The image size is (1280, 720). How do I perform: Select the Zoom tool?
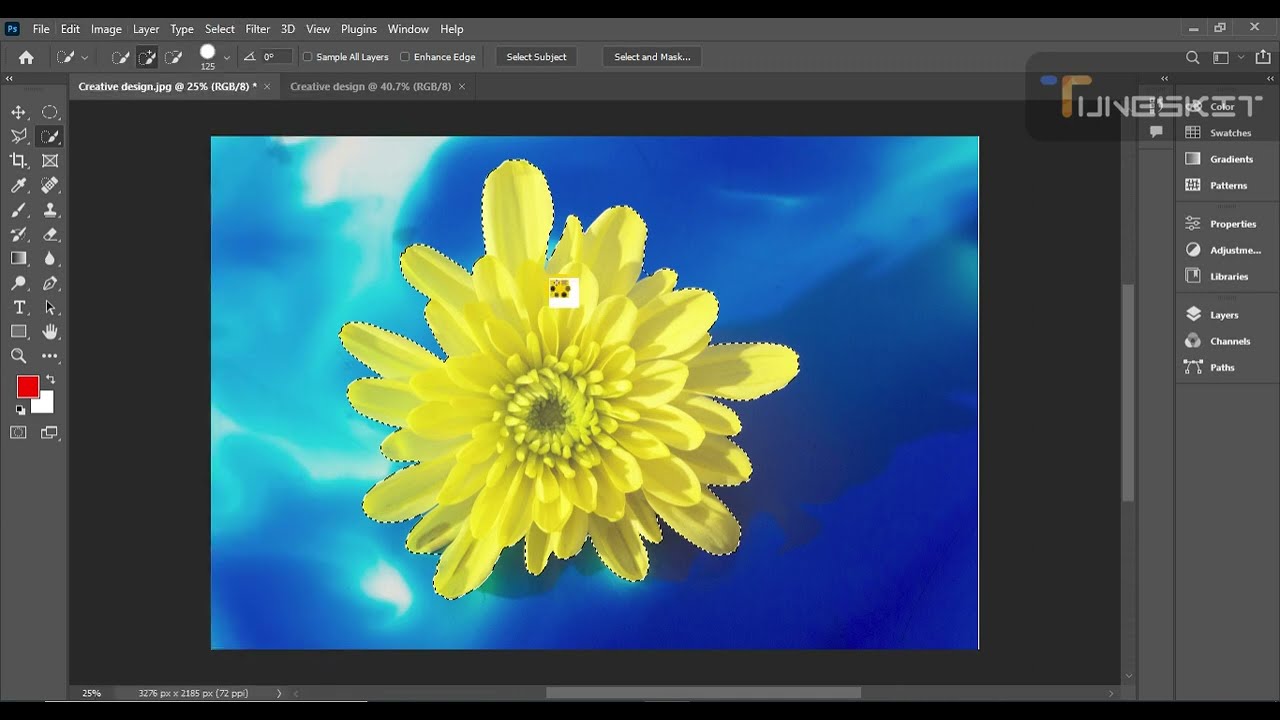19,356
